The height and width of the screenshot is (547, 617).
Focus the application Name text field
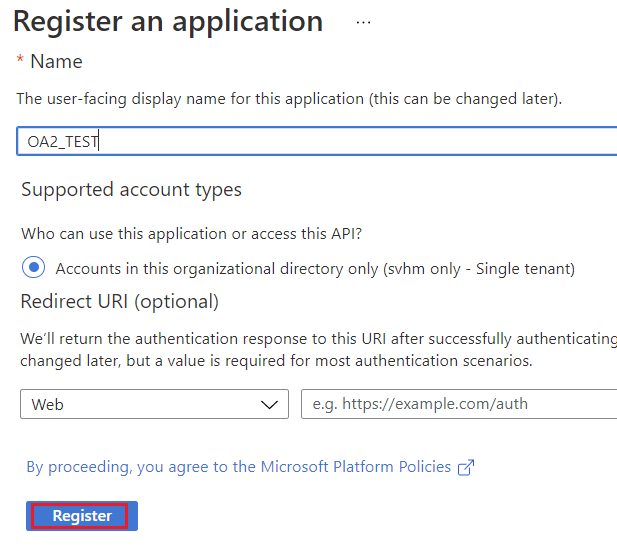coord(350,141)
